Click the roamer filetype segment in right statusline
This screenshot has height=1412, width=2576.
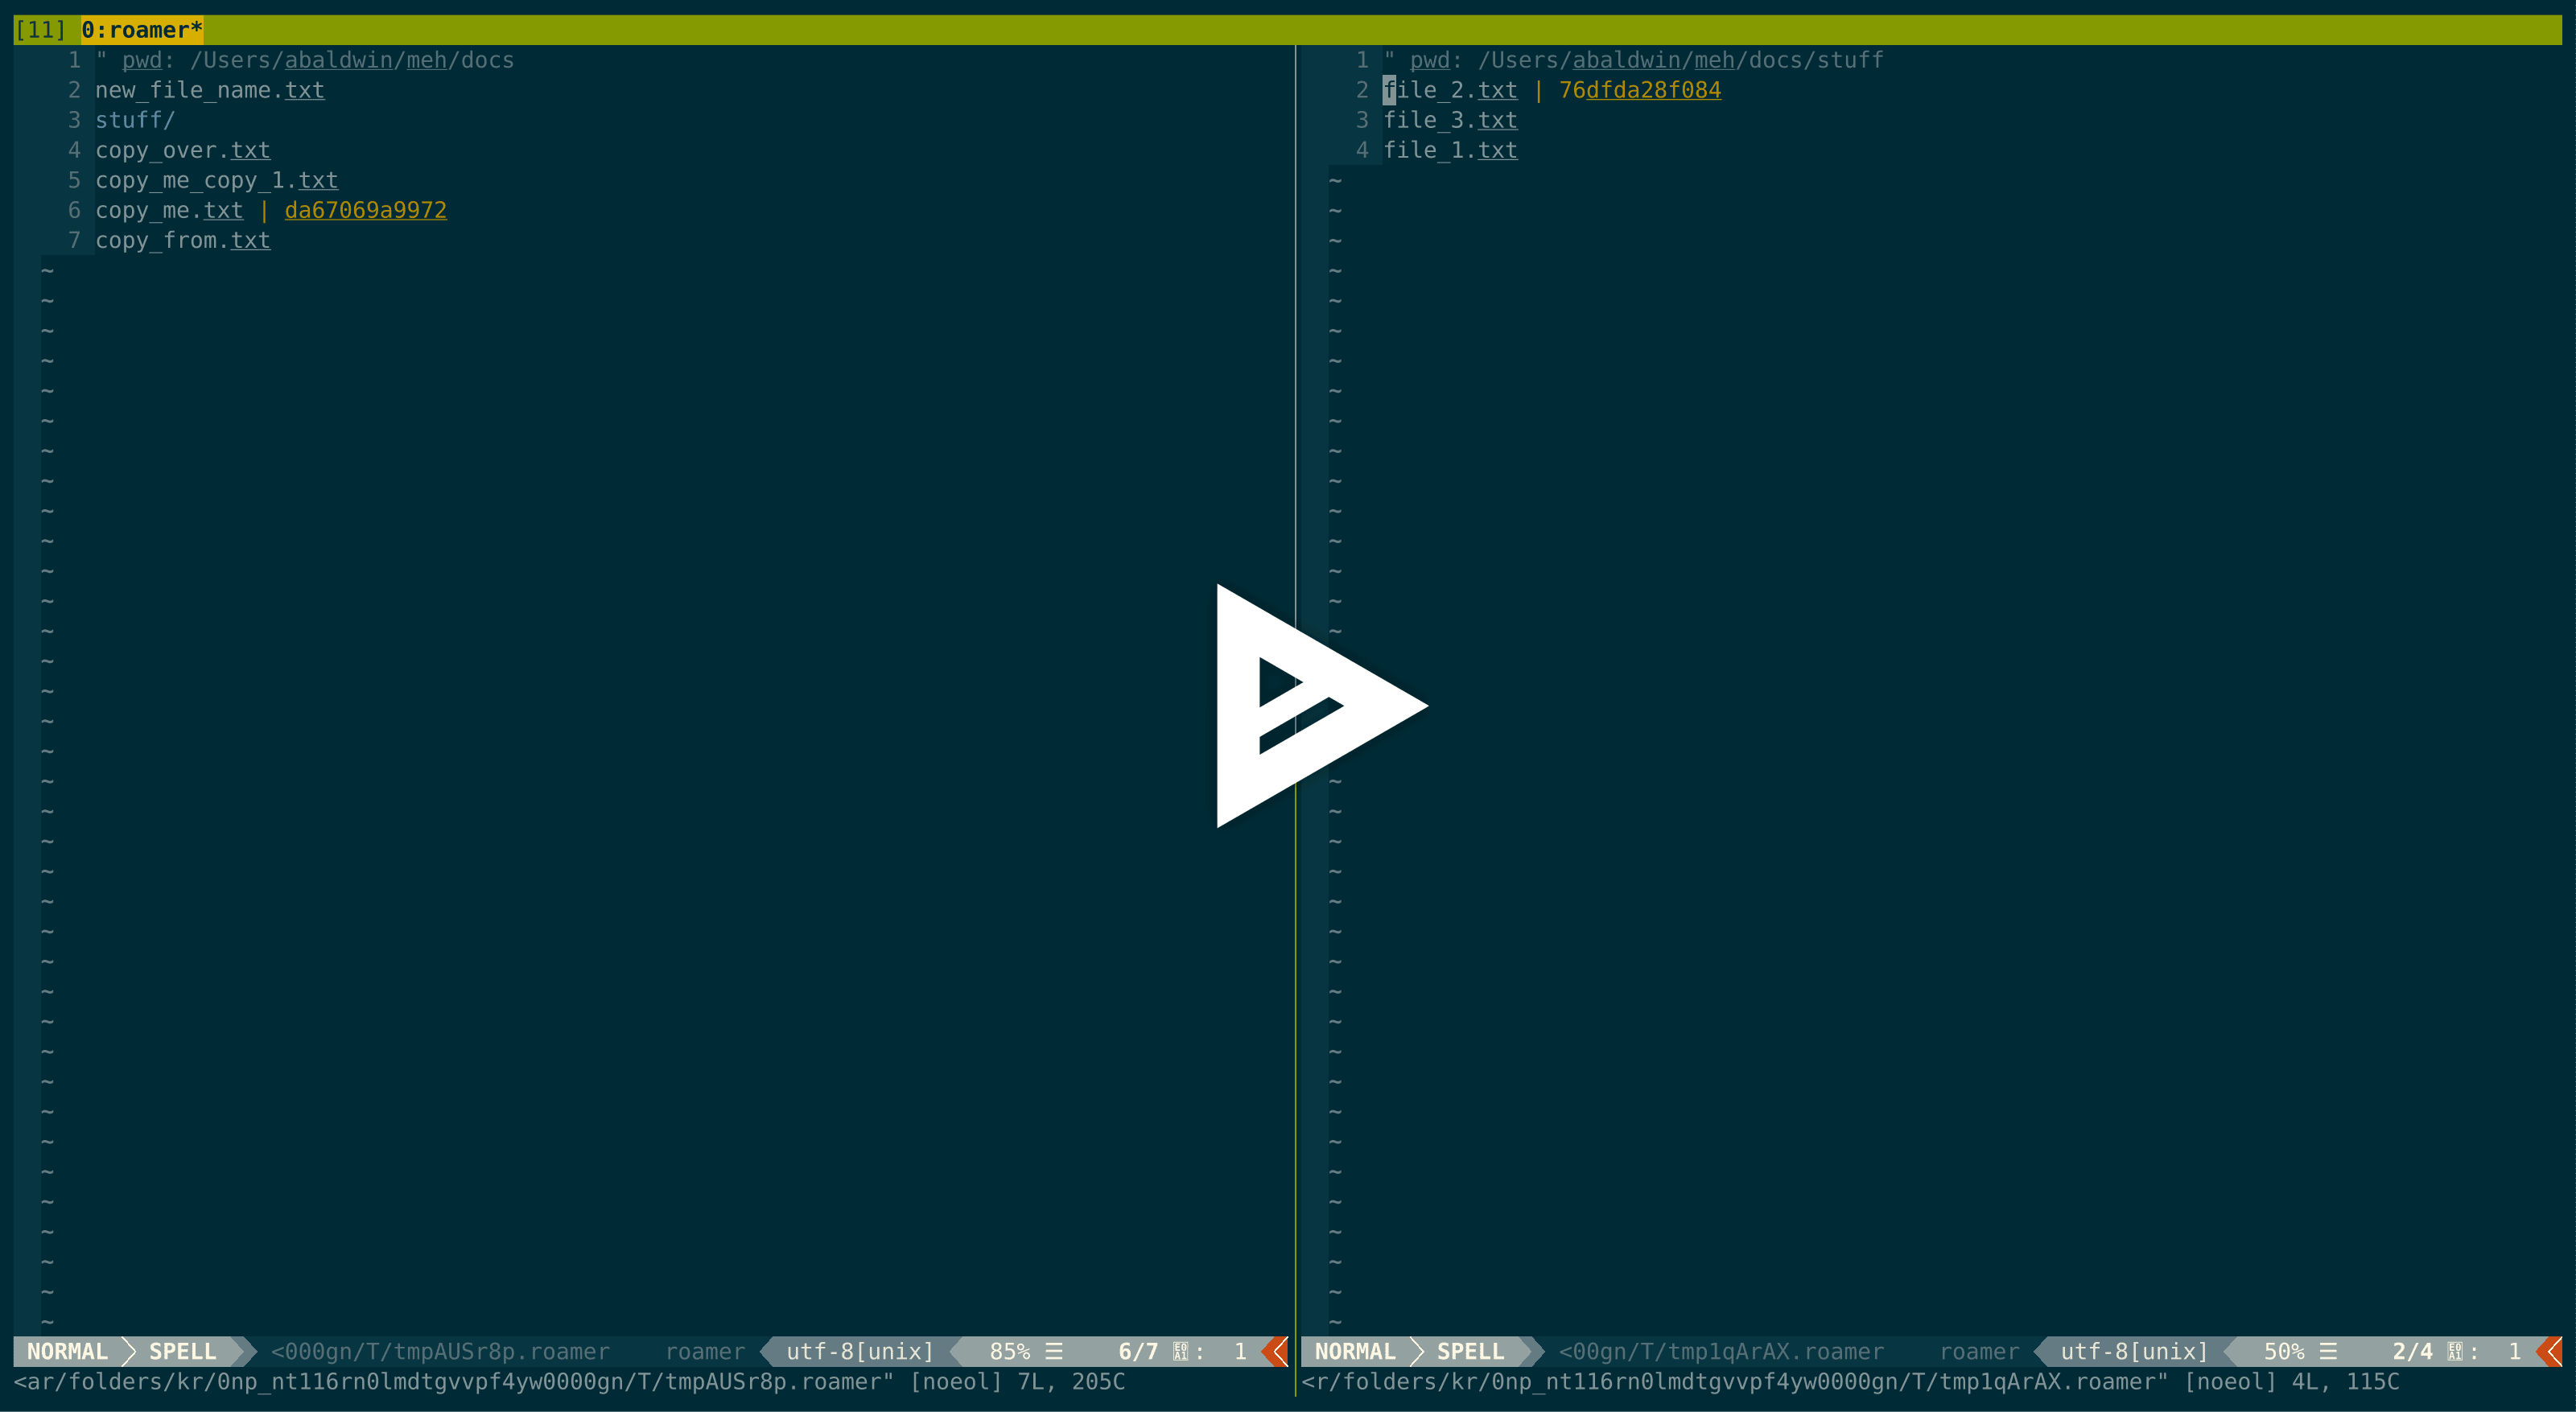(x=1978, y=1351)
